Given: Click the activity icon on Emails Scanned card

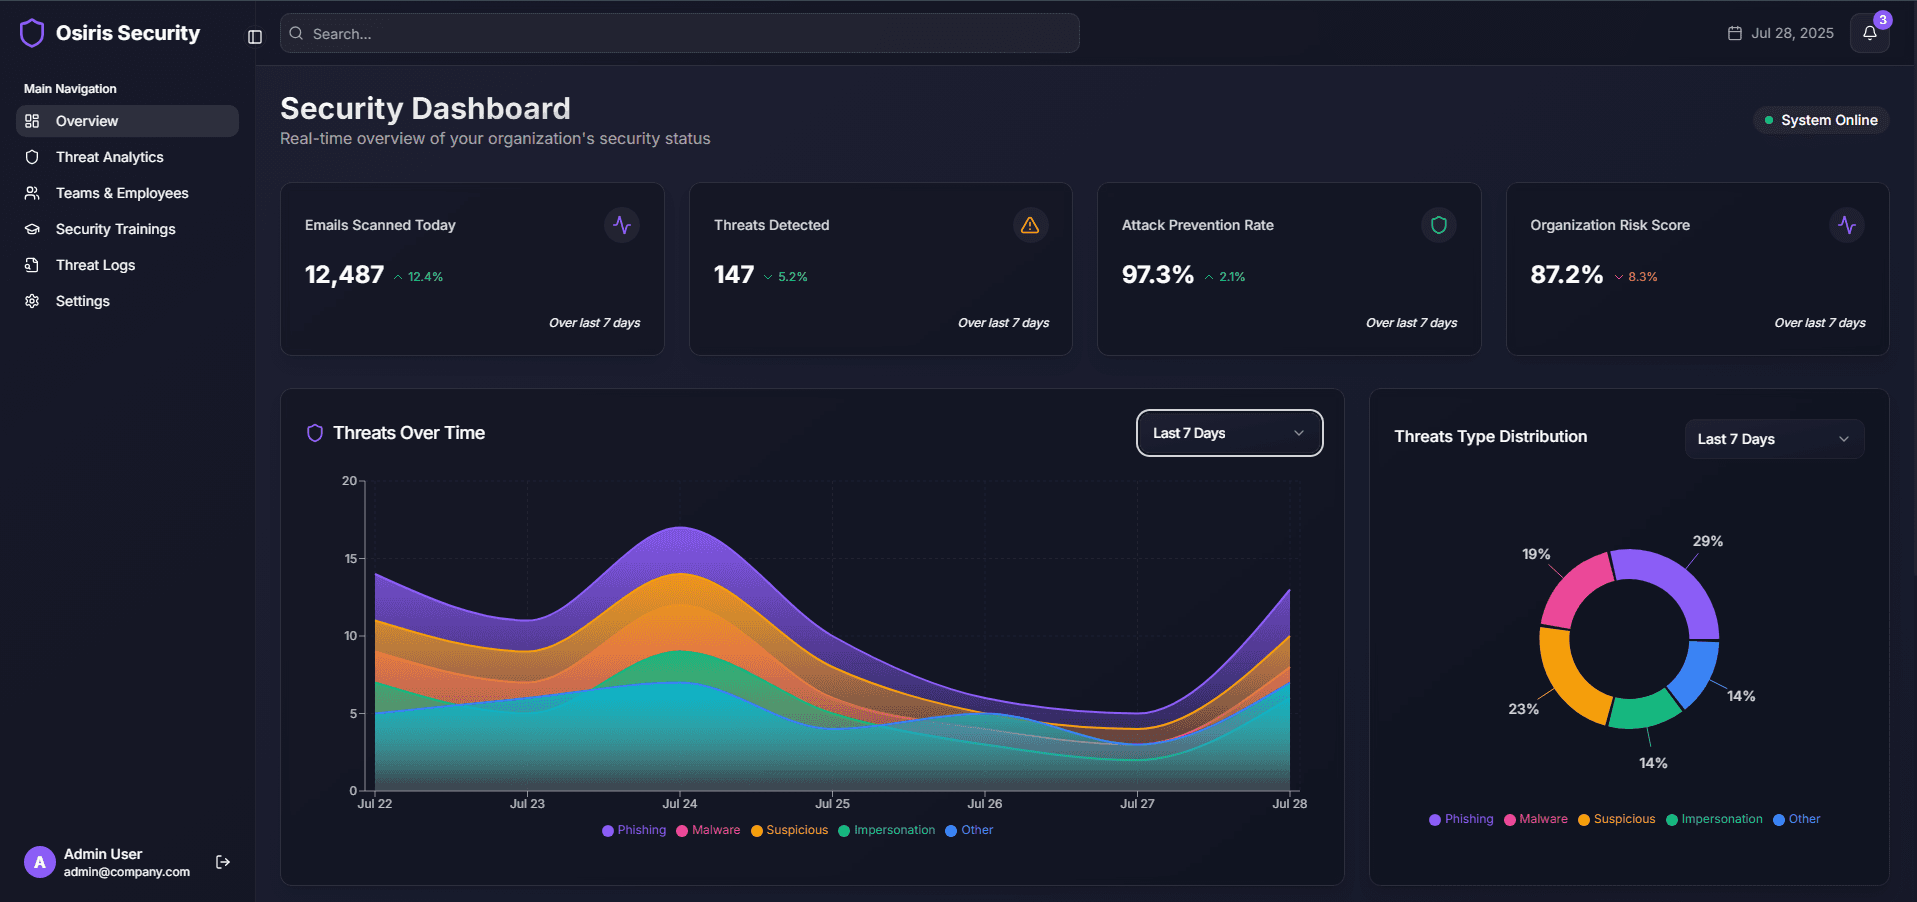Looking at the screenshot, I should point(622,225).
